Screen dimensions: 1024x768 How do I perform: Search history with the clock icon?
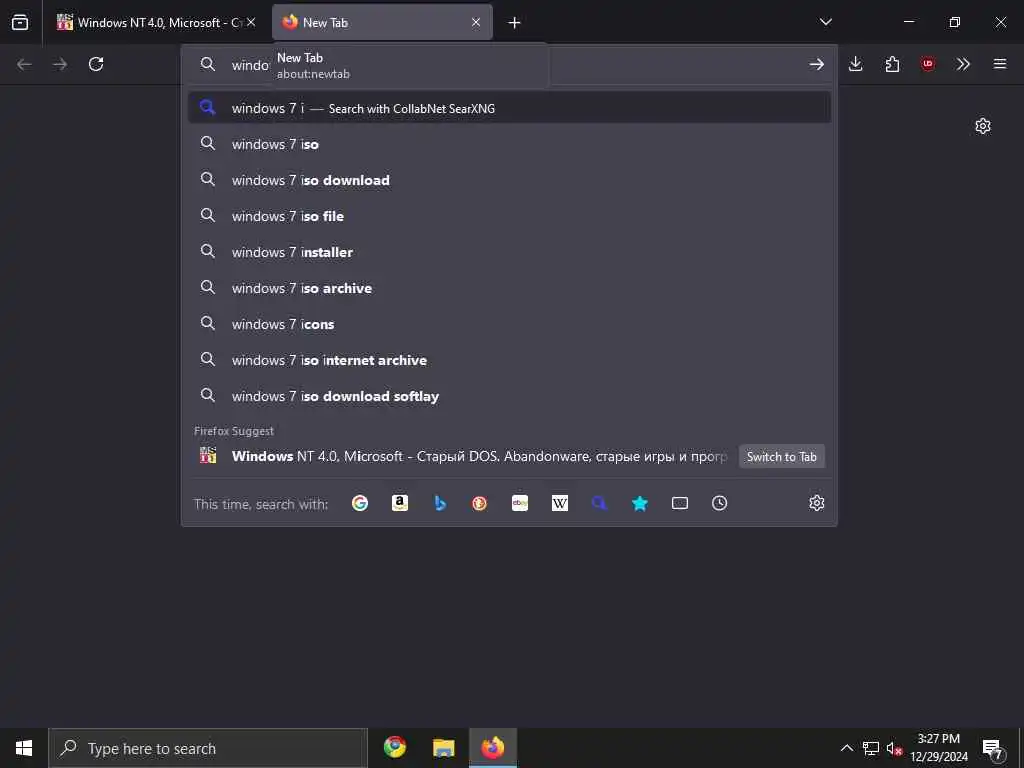point(719,503)
